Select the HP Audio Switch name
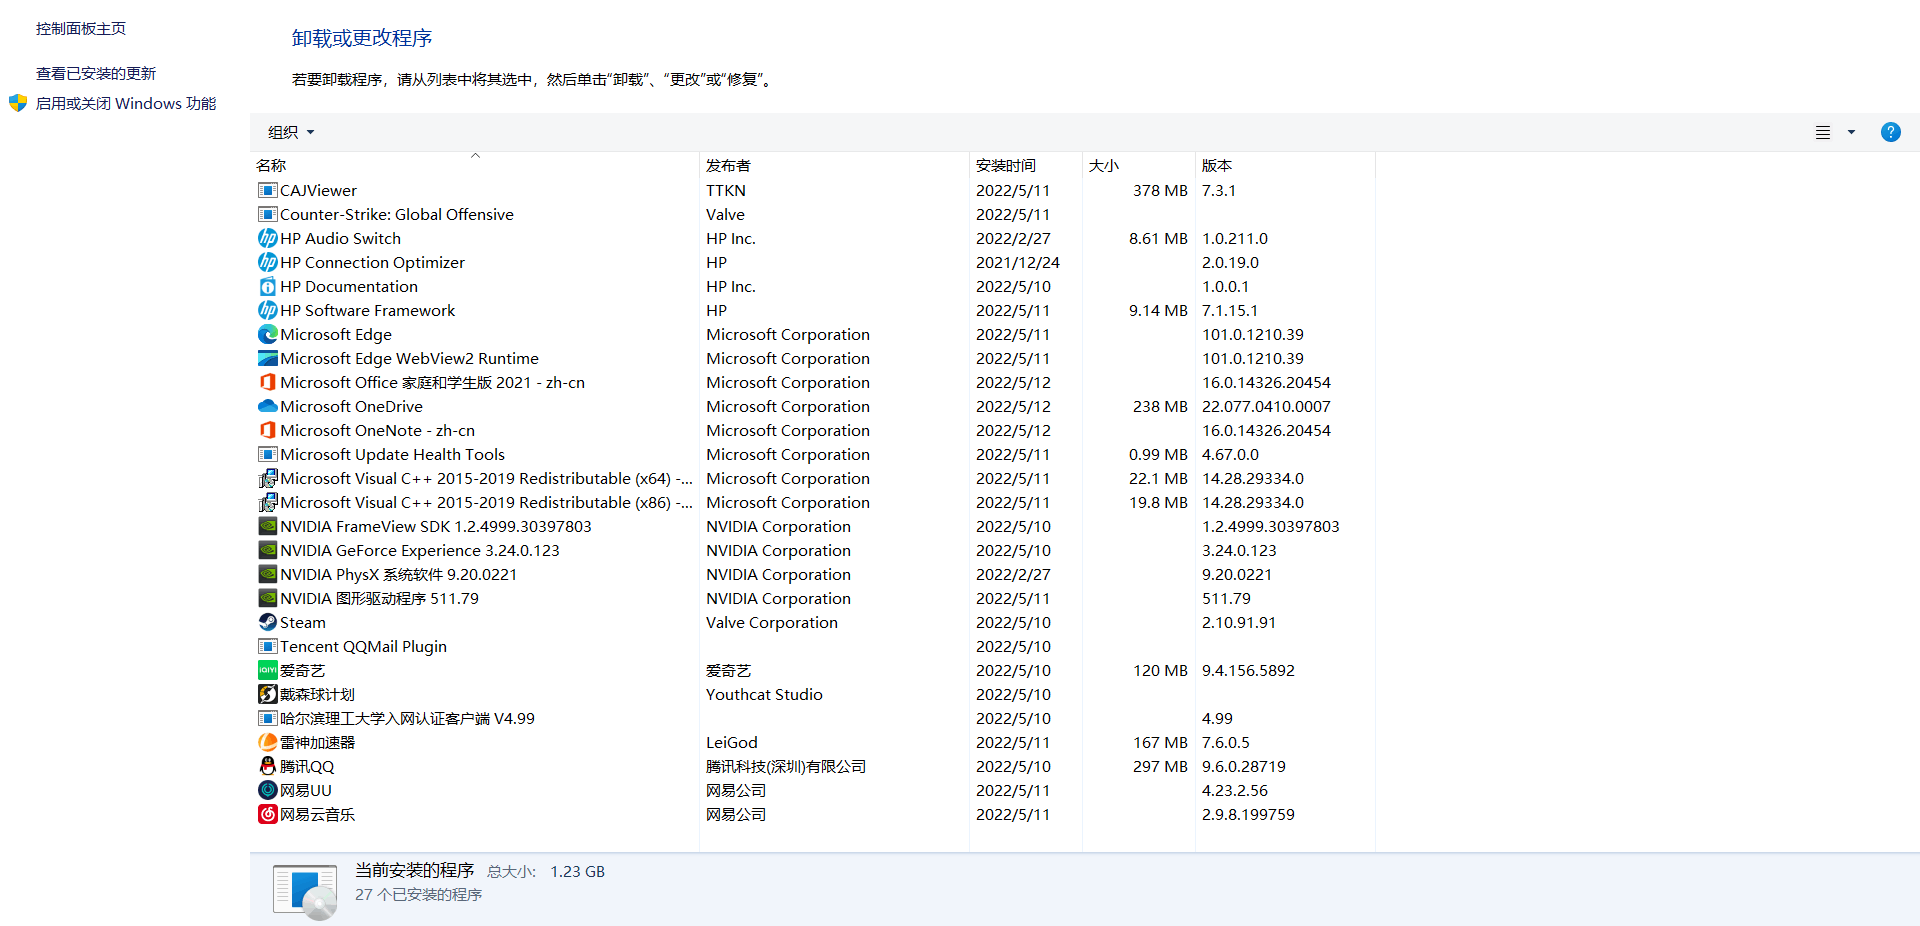 pos(340,238)
